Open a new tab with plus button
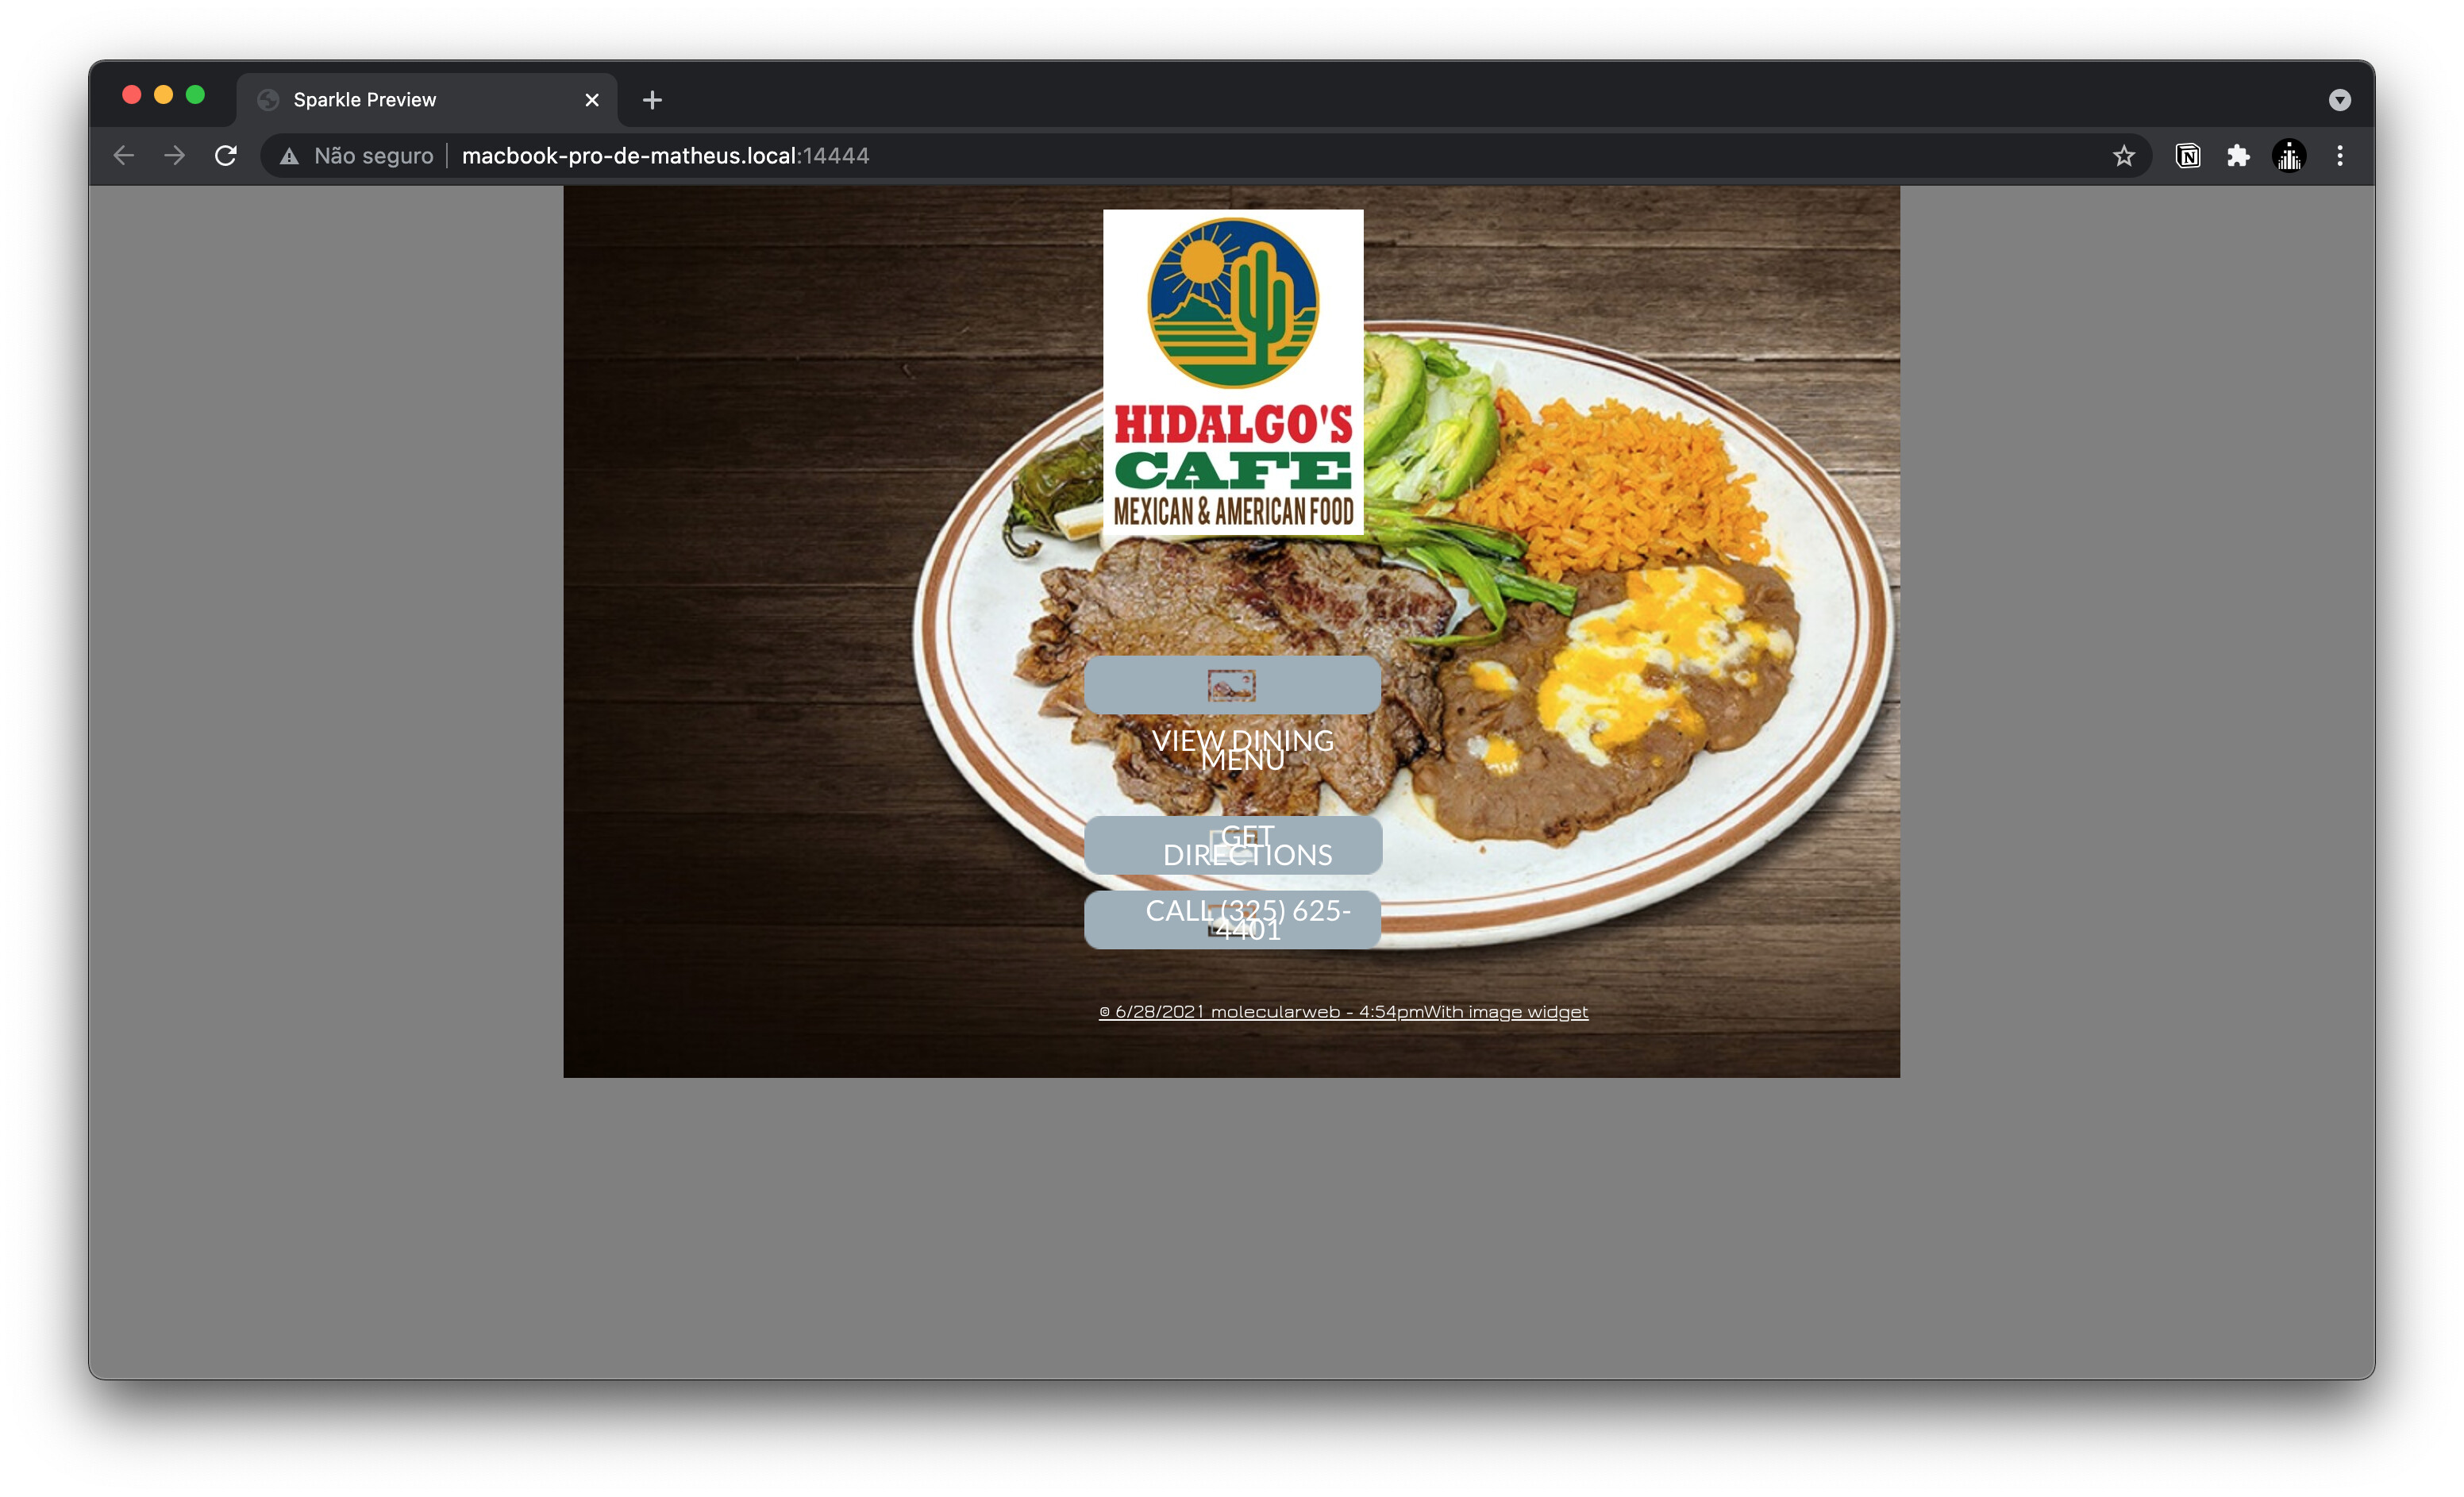The width and height of the screenshot is (2464, 1497). (652, 100)
